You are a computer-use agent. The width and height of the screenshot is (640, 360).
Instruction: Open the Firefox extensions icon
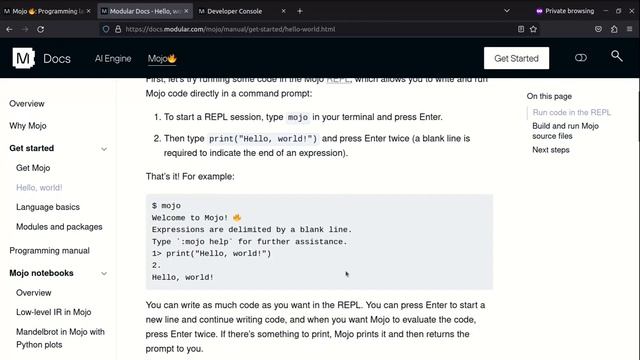614,29
